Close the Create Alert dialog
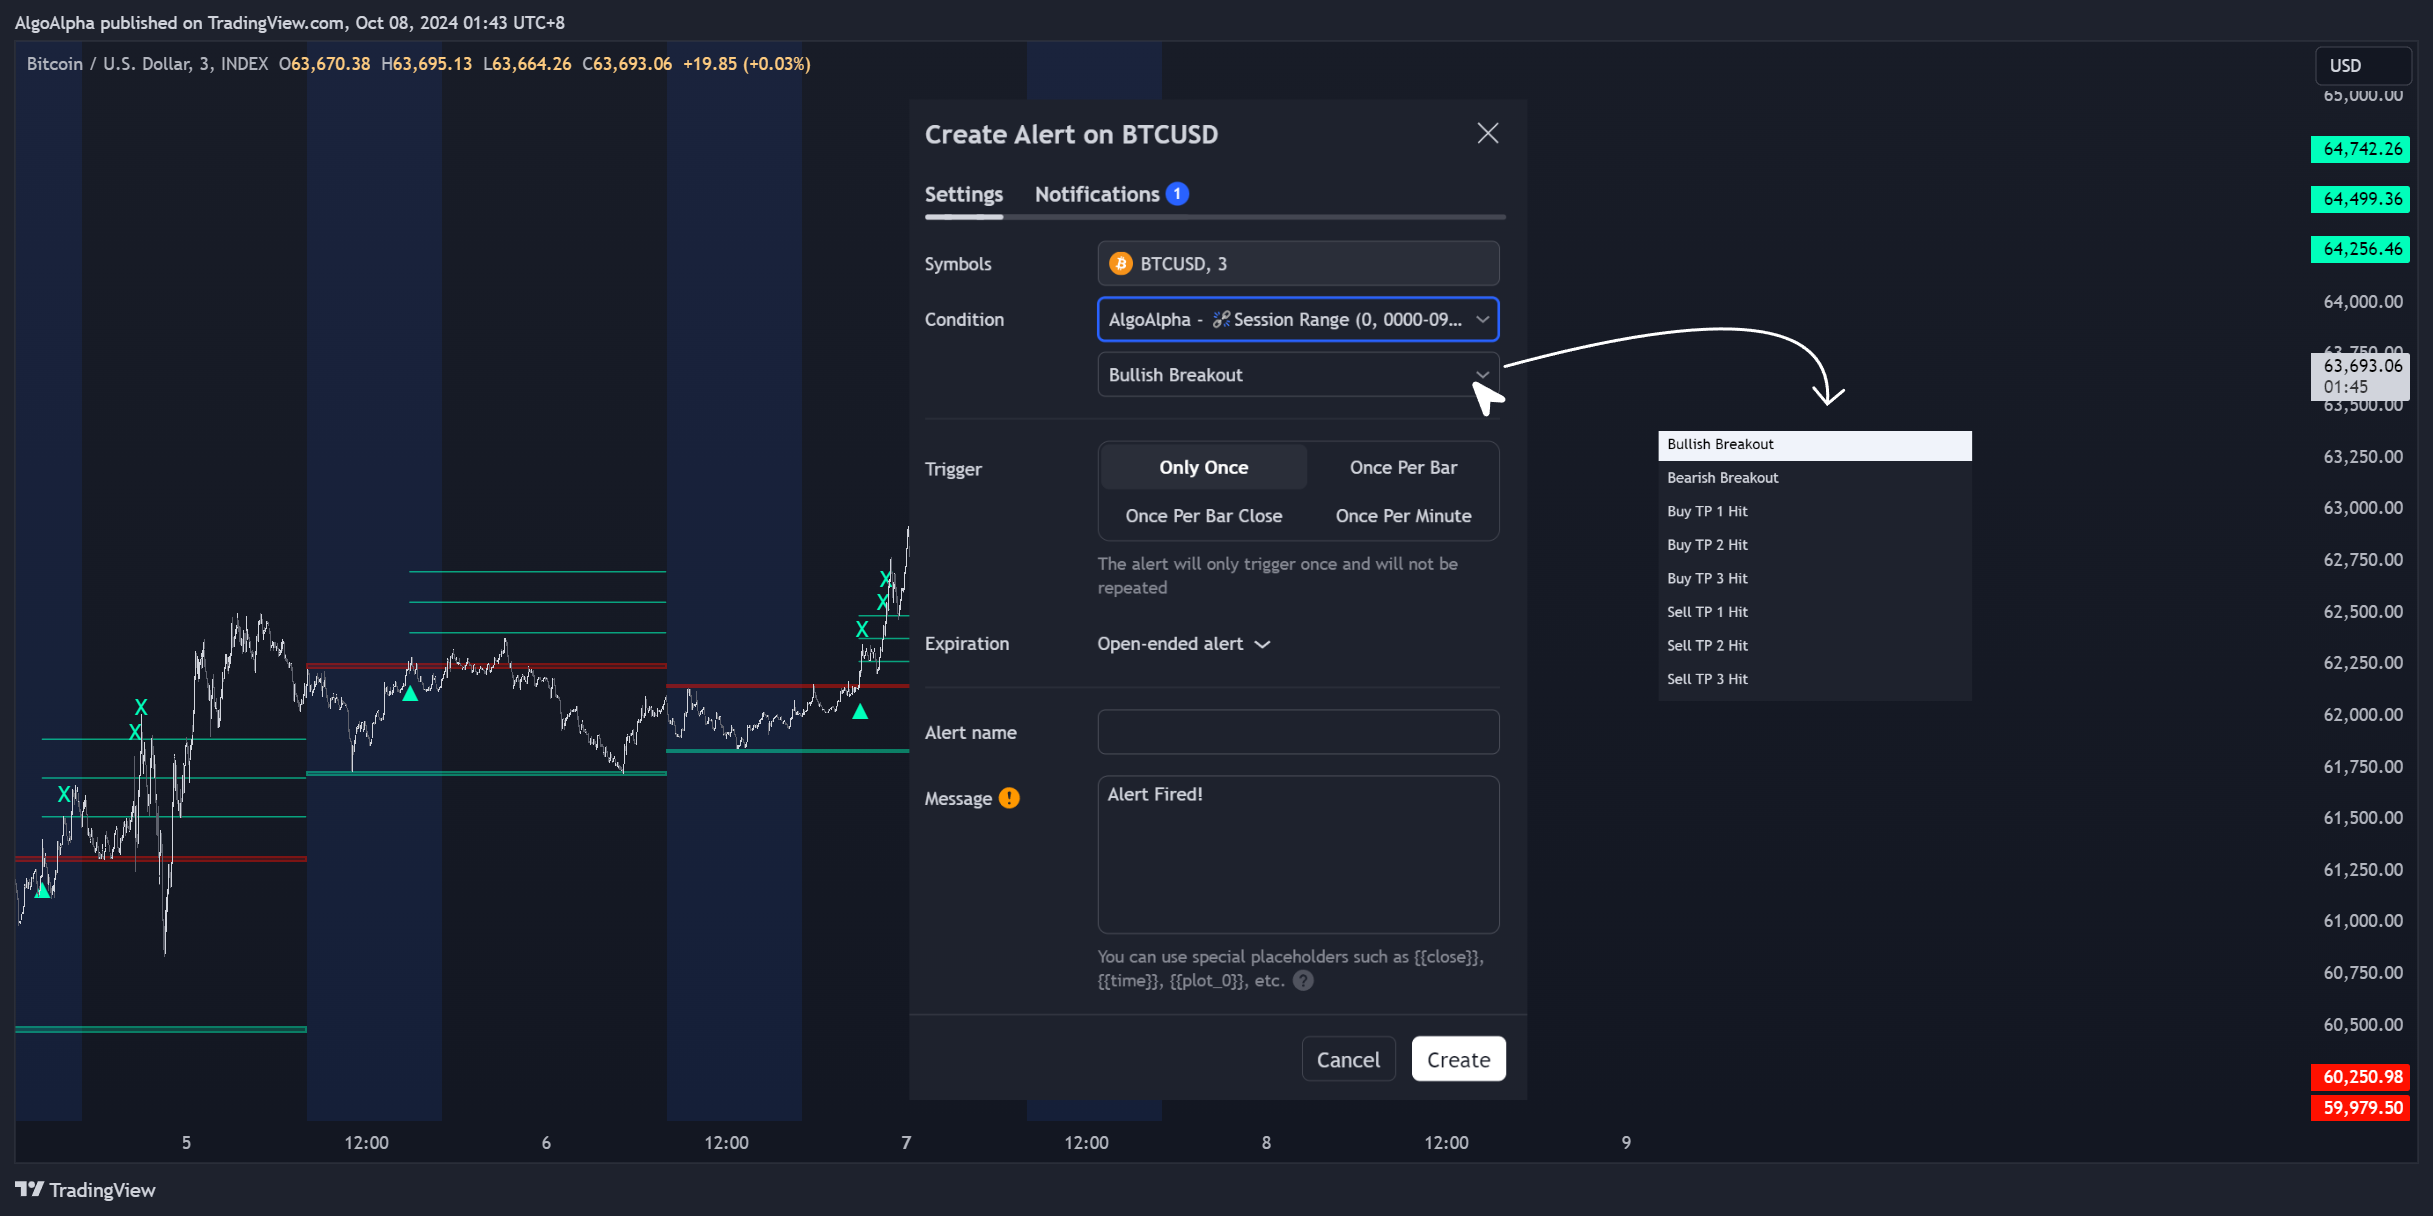Image resolution: width=2433 pixels, height=1216 pixels. 1487,133
